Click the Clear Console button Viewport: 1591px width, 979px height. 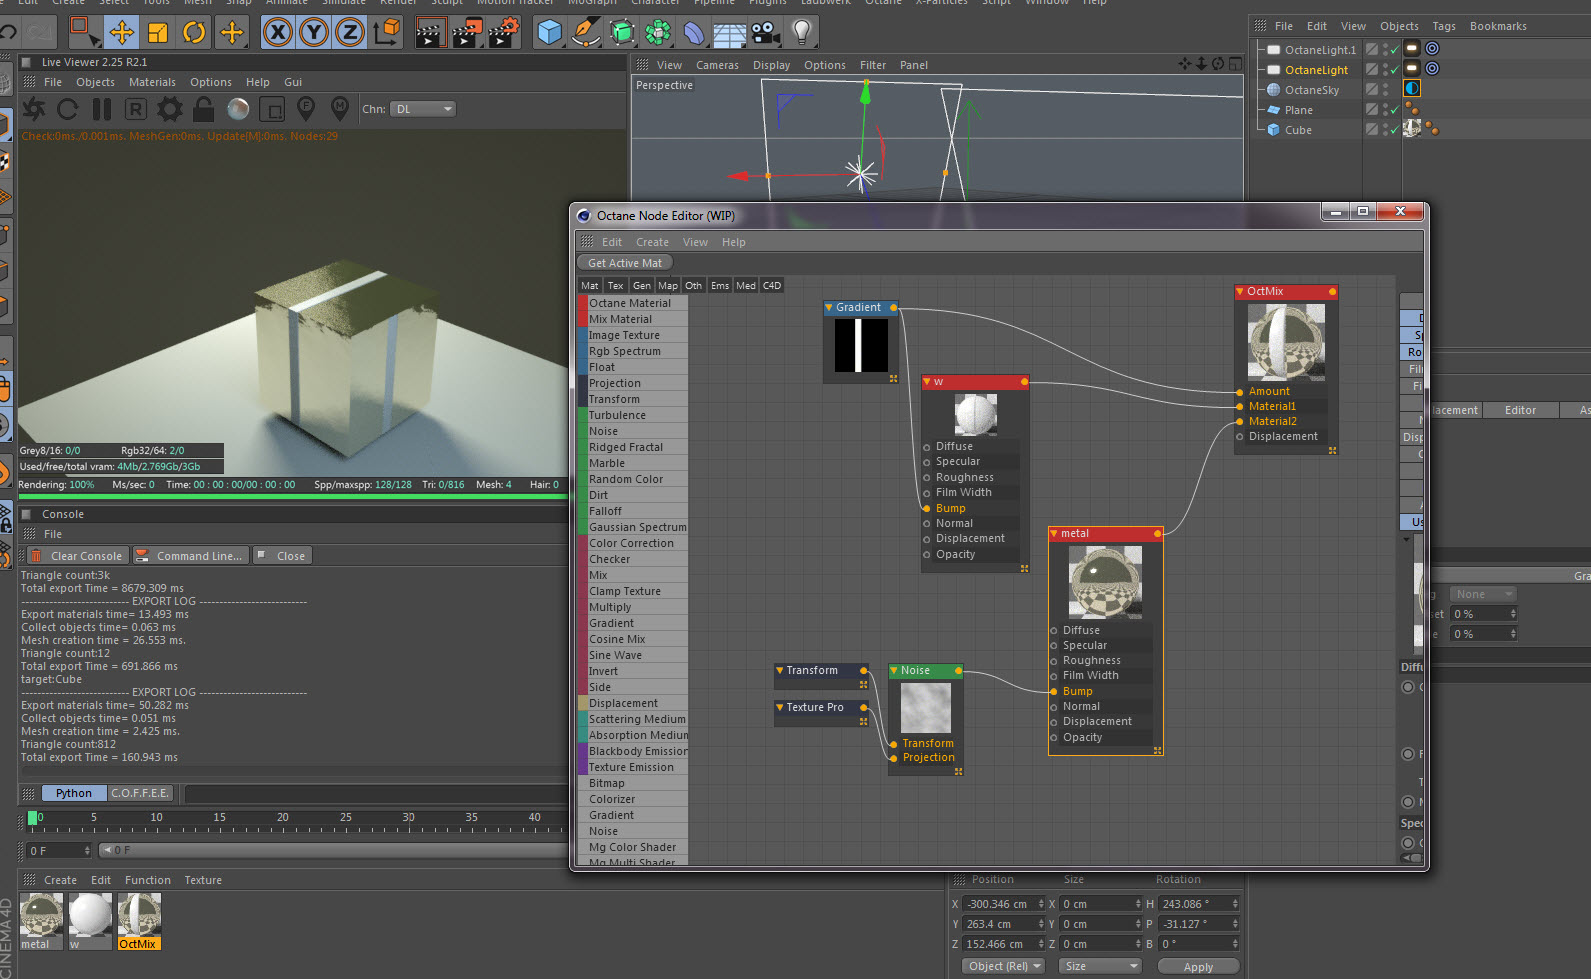(x=76, y=556)
